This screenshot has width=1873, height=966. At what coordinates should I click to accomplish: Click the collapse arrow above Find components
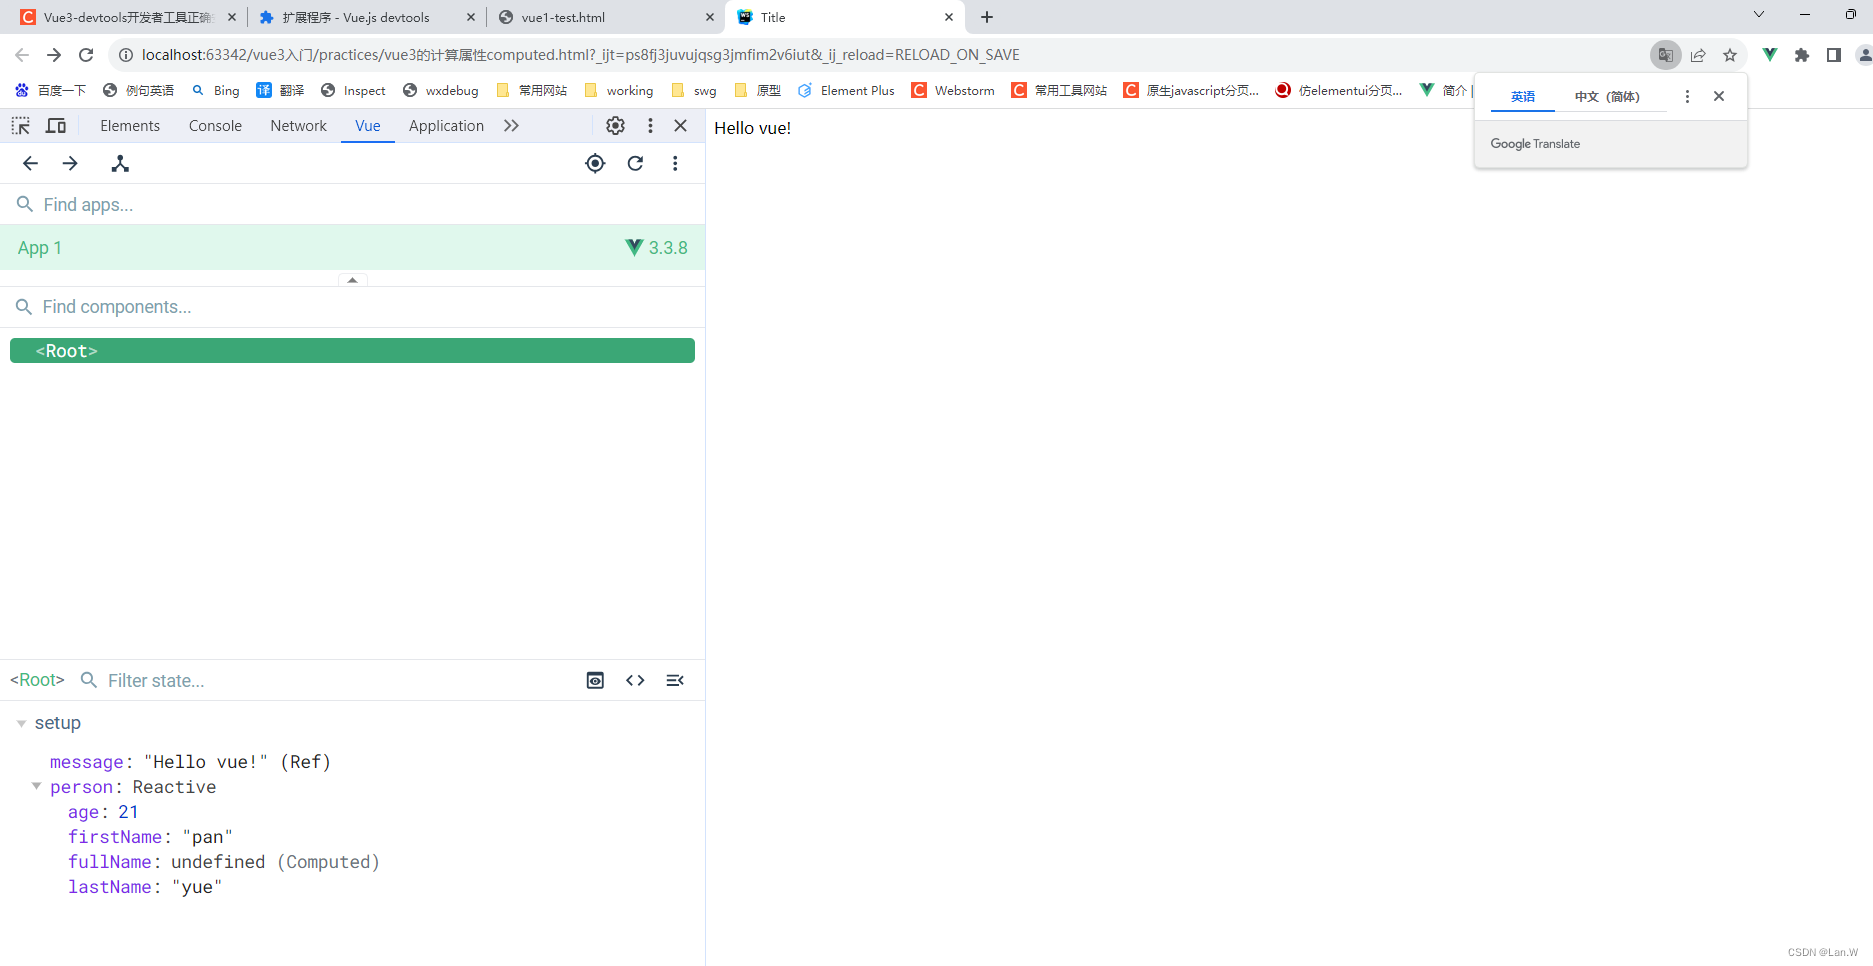(352, 280)
